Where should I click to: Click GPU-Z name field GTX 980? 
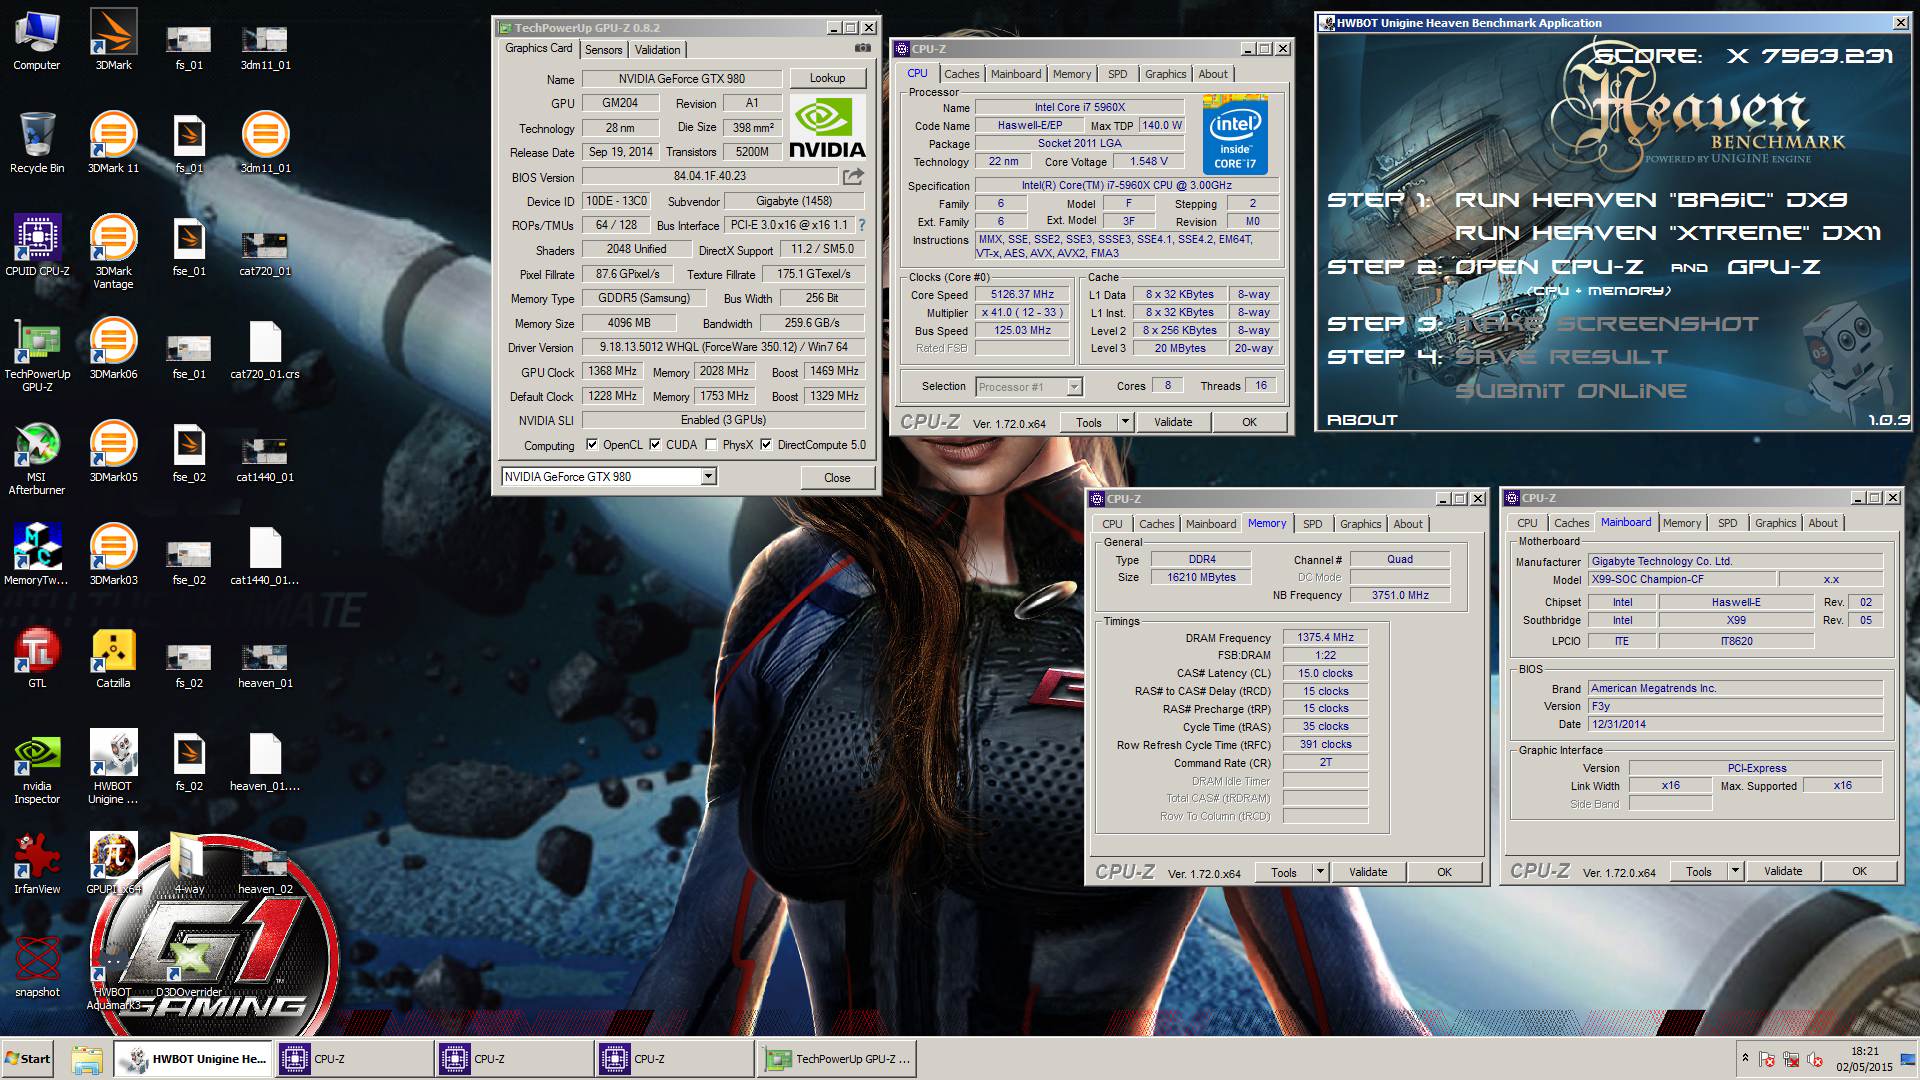681,78
